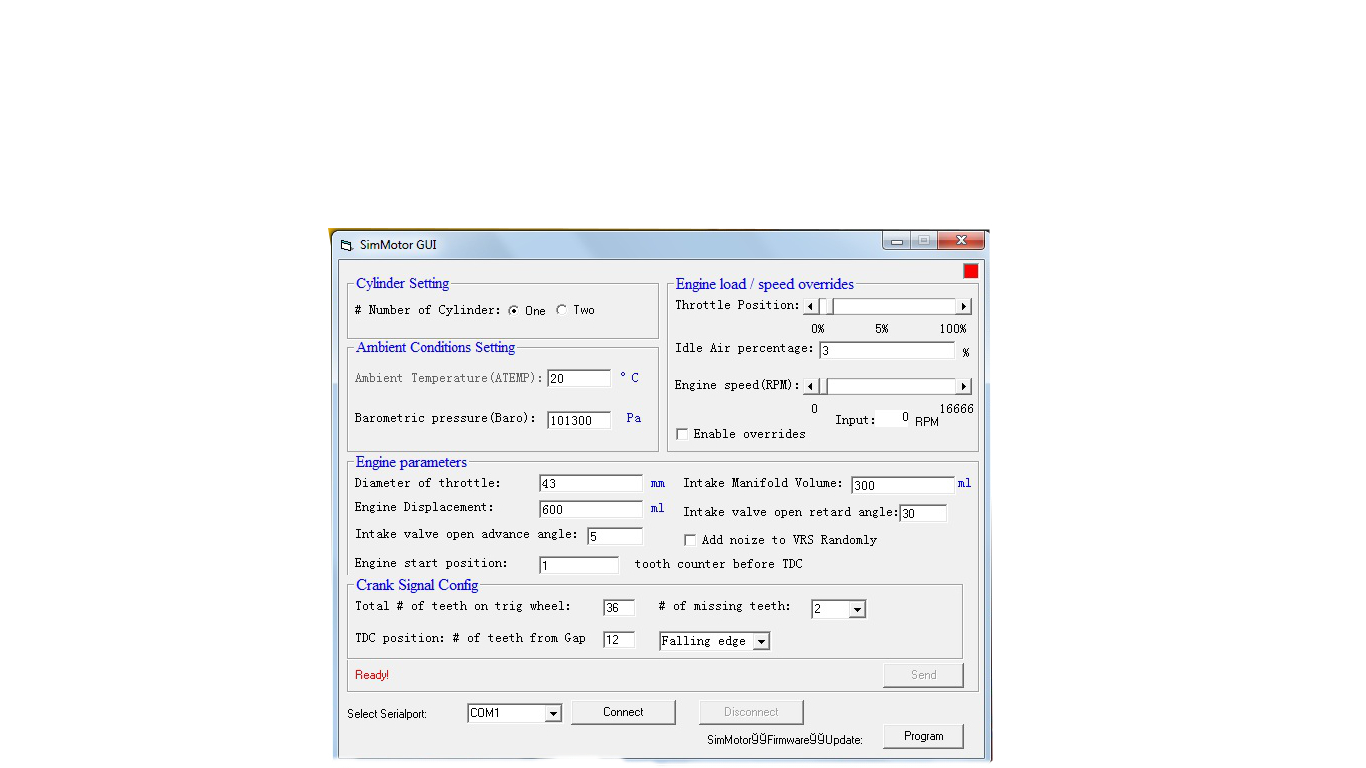1366x768 pixels.
Task: Click the "Crank Signal Config" group title
Action: pos(417,585)
